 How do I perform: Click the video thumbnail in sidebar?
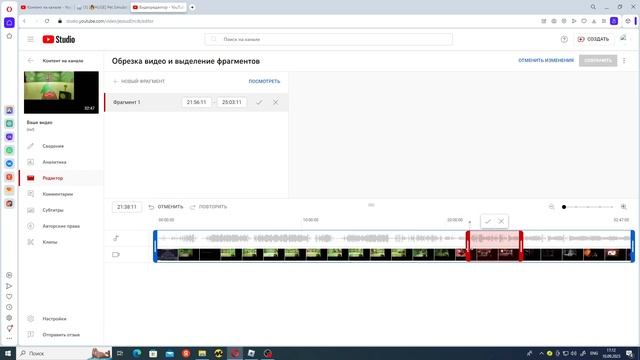click(61, 92)
